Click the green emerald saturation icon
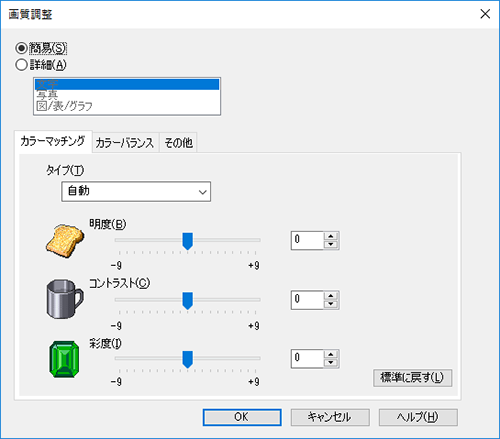The width and height of the screenshot is (500, 439). click(64, 359)
